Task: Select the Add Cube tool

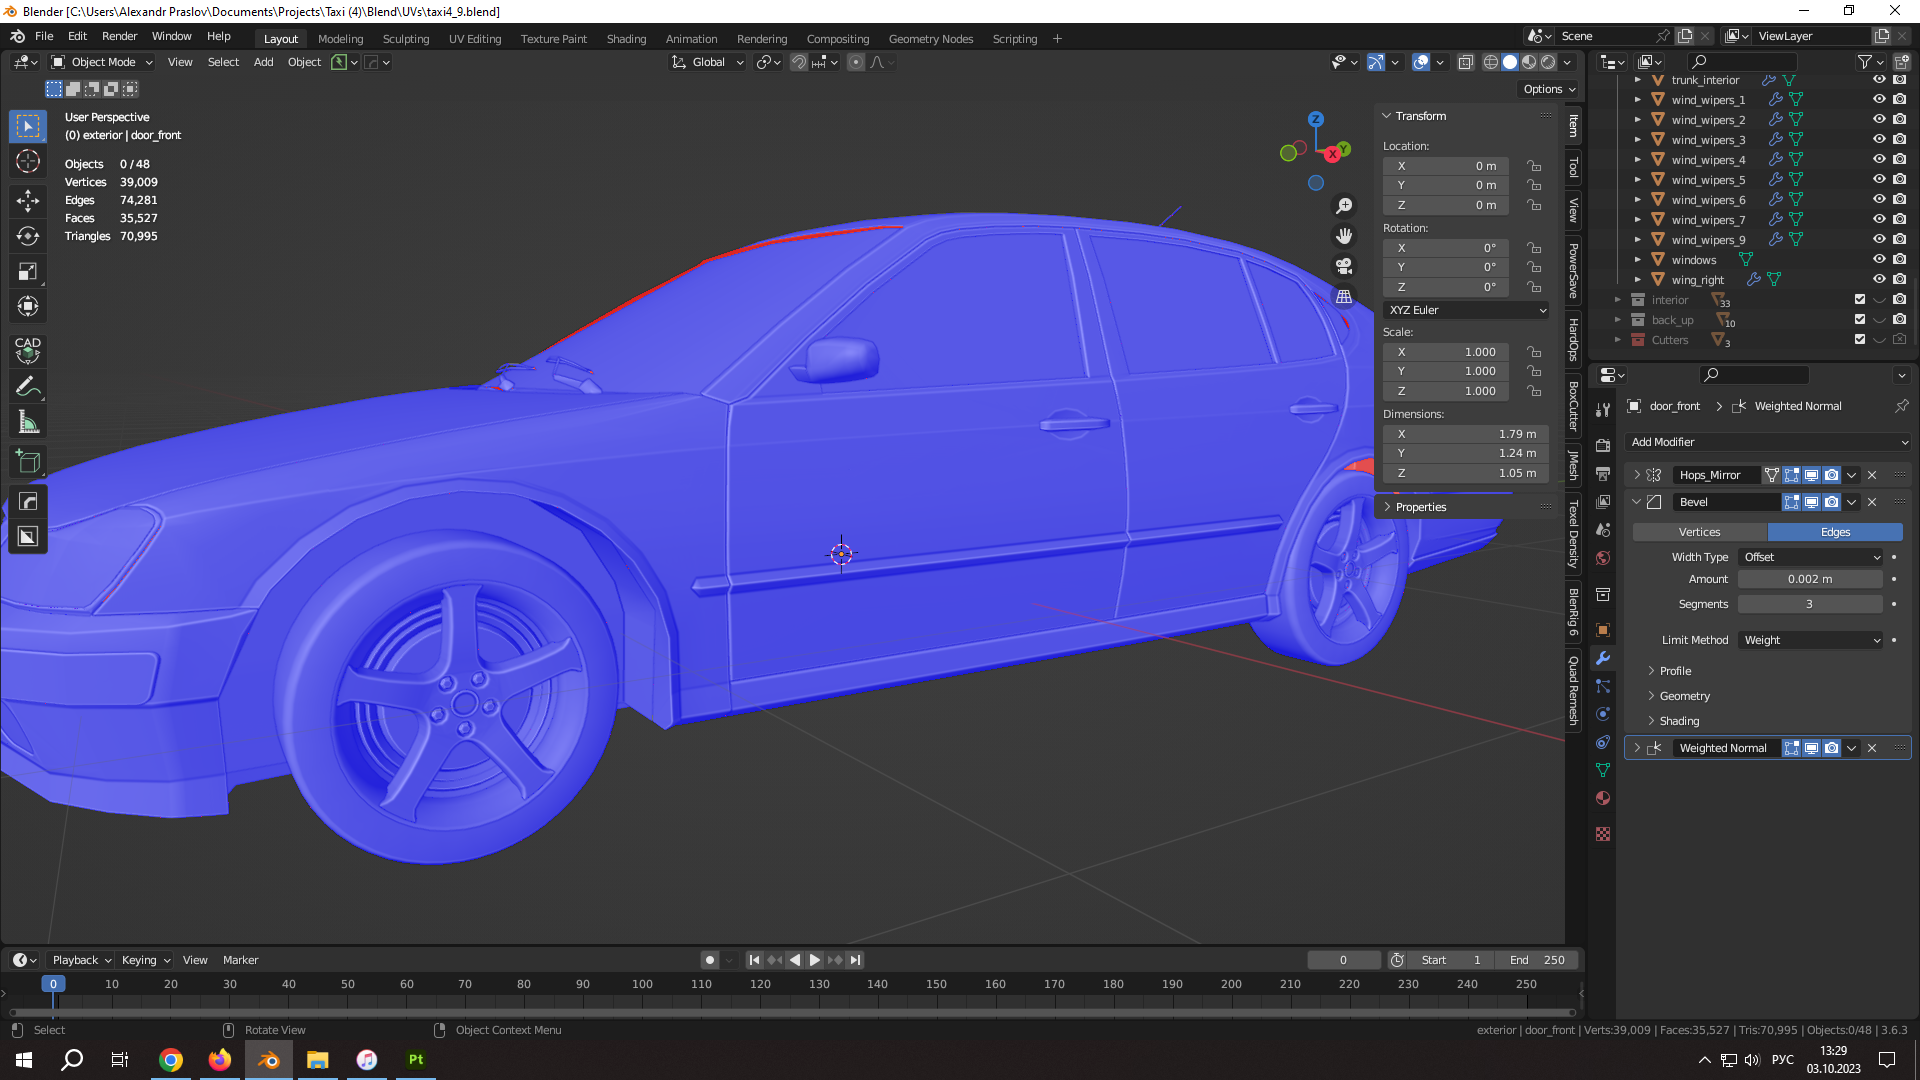Action: [28, 462]
